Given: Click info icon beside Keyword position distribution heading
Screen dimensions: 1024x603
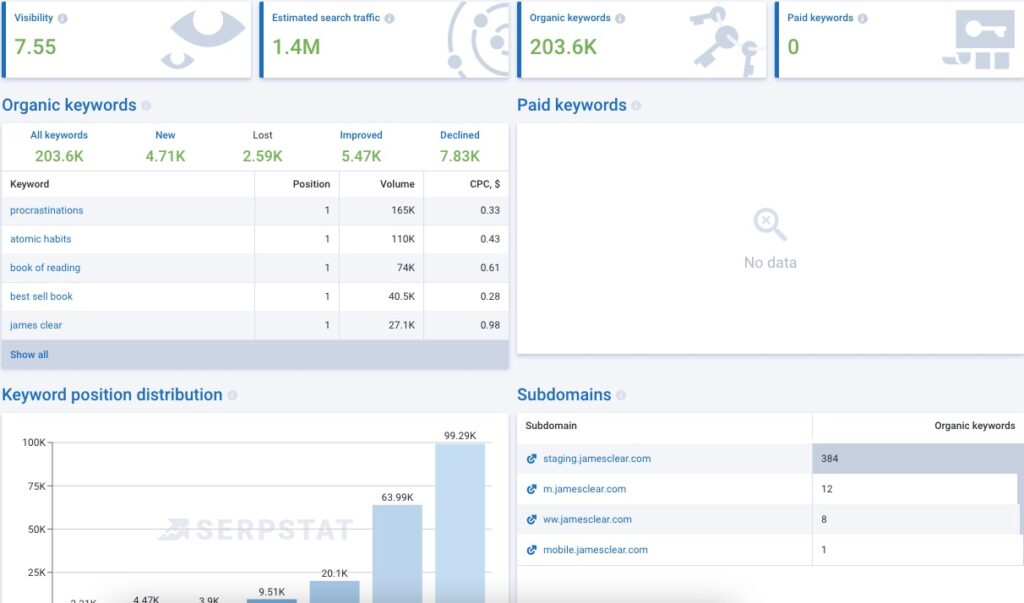Looking at the screenshot, I should 232,395.
